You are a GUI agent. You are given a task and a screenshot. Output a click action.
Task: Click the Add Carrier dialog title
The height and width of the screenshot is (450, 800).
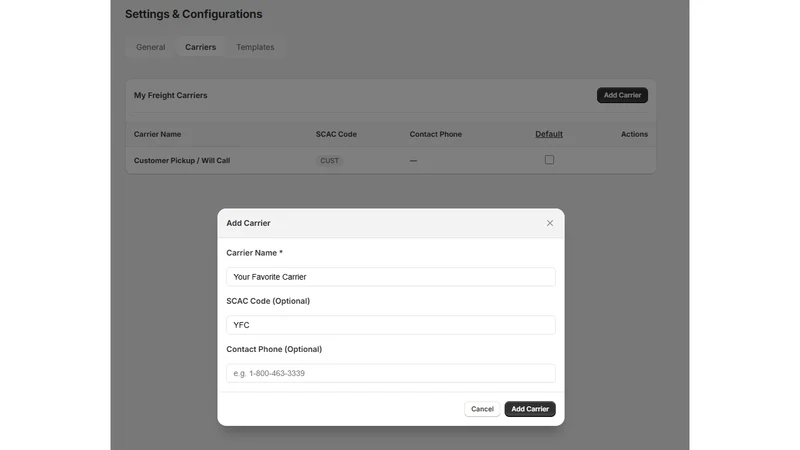point(248,223)
